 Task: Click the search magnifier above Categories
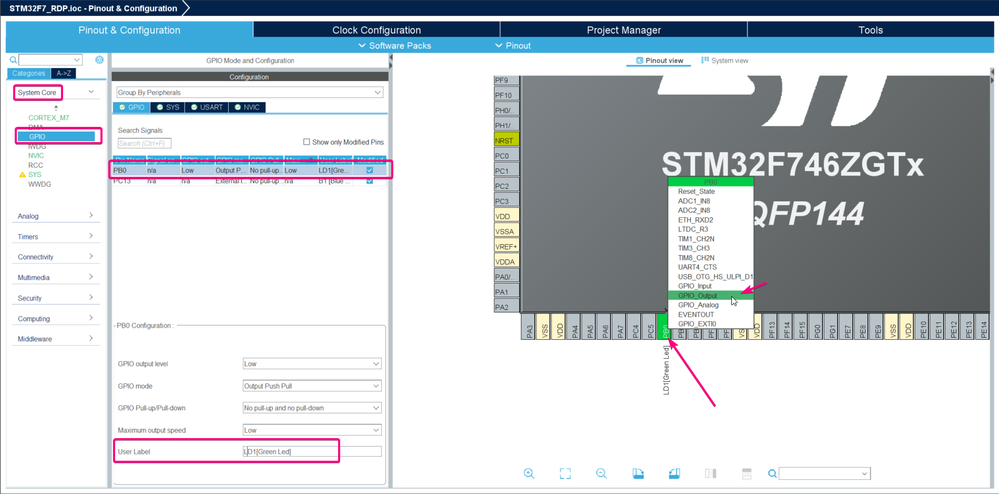(x=13, y=60)
